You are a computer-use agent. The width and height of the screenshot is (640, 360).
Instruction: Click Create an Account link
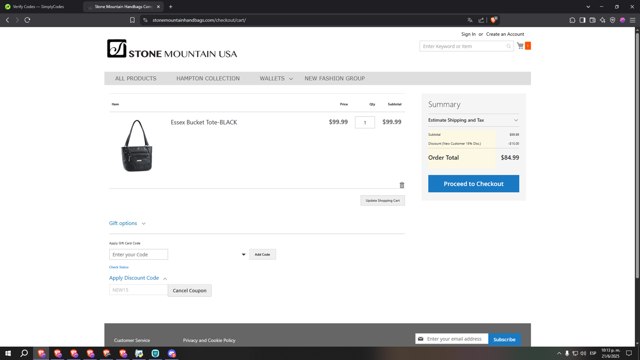coord(505,34)
